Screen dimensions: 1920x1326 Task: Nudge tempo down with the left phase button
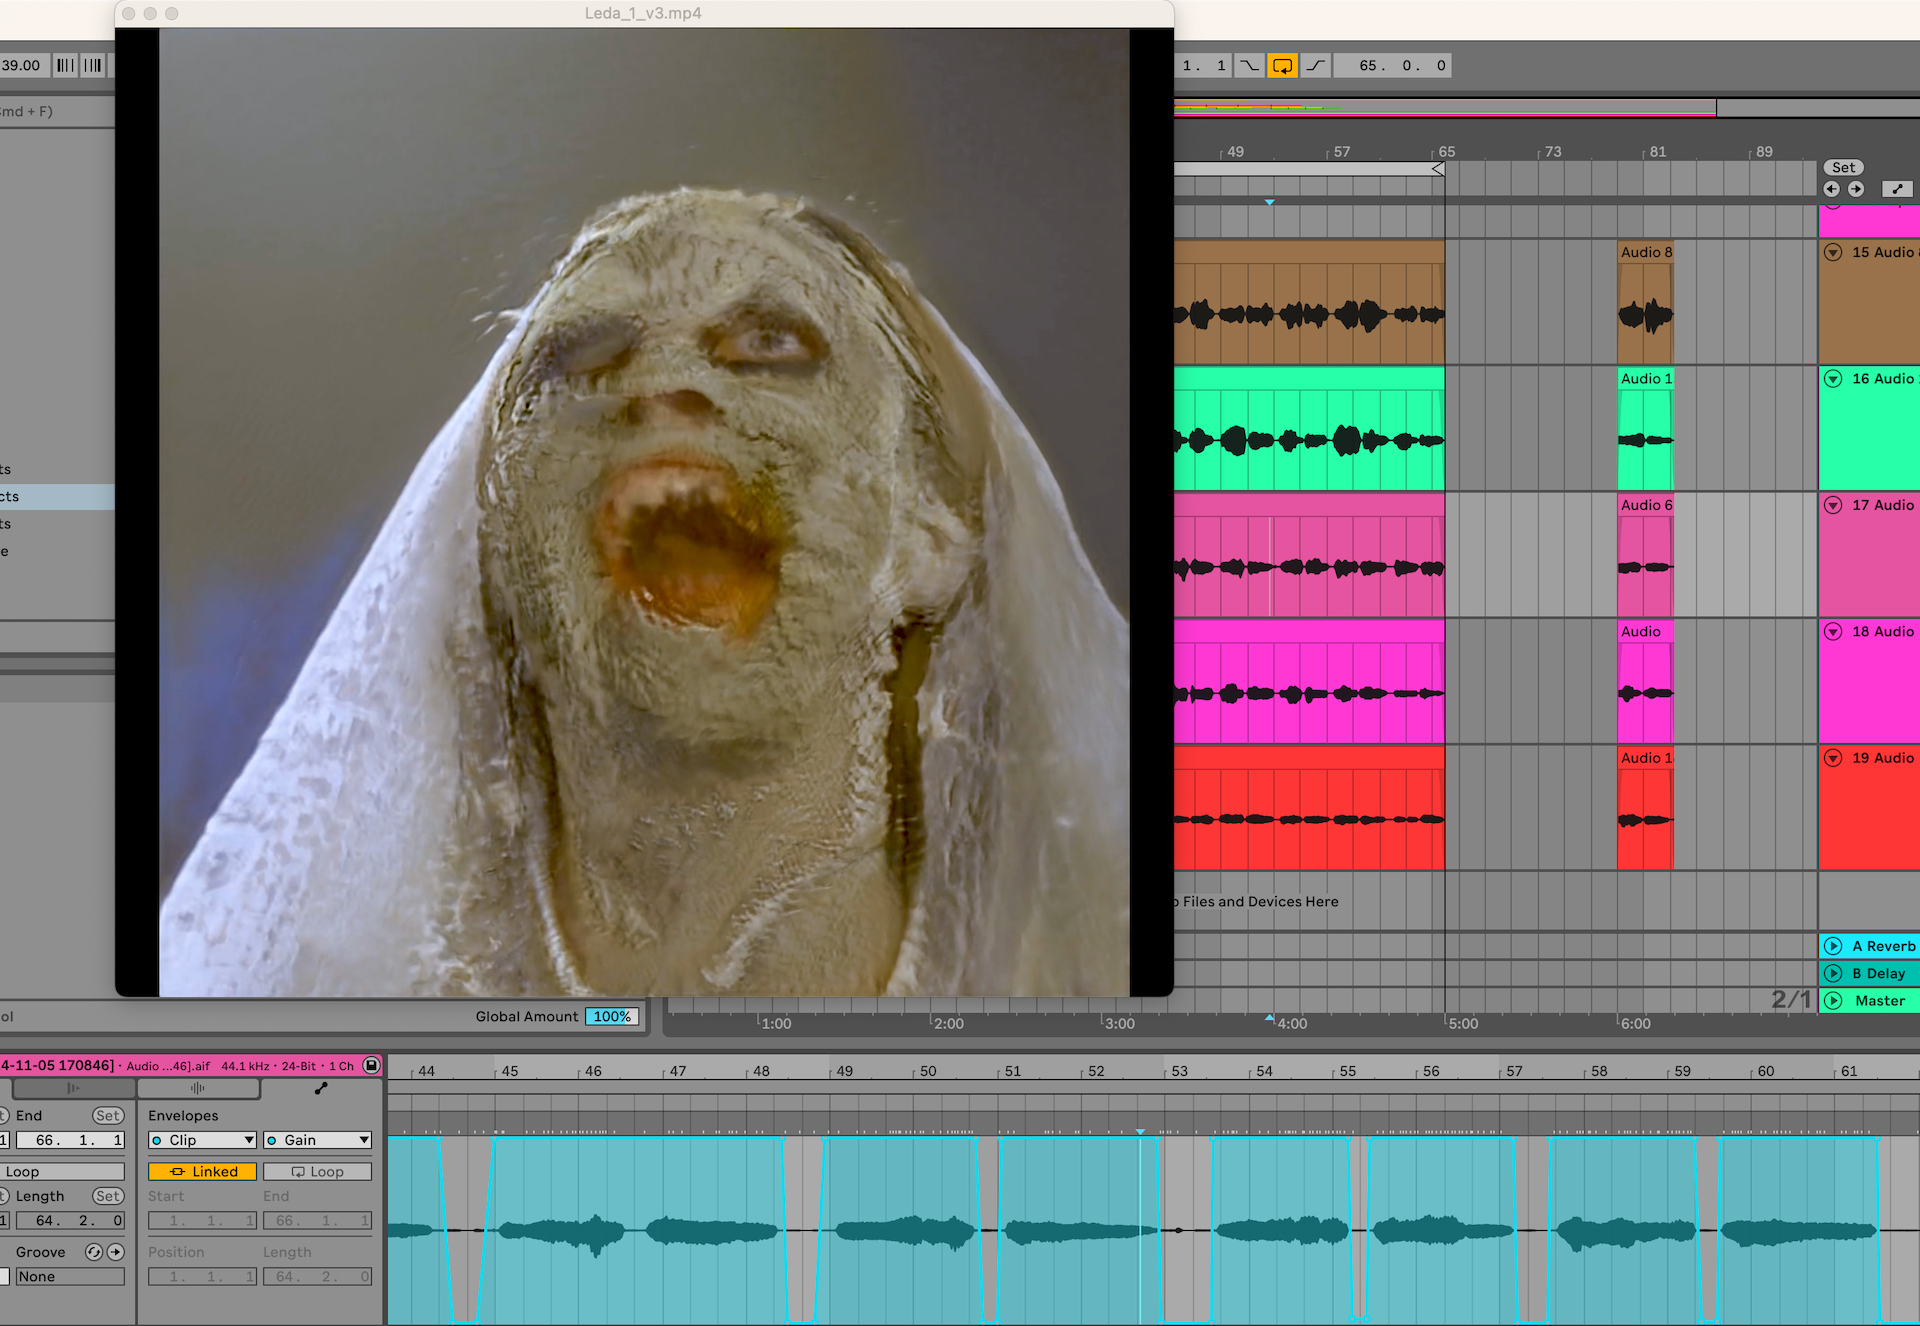coord(65,65)
